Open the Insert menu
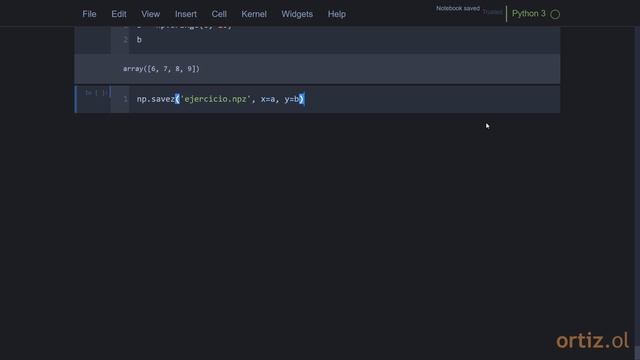This screenshot has width=640, height=360. [186, 14]
